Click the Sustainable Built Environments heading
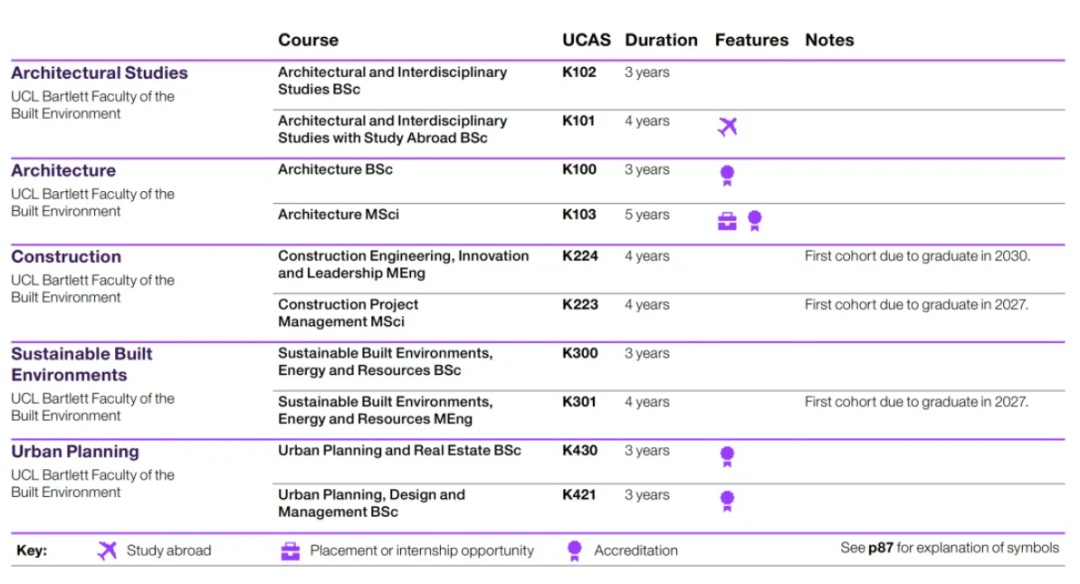1080x584 pixels. pyautogui.click(x=82, y=364)
